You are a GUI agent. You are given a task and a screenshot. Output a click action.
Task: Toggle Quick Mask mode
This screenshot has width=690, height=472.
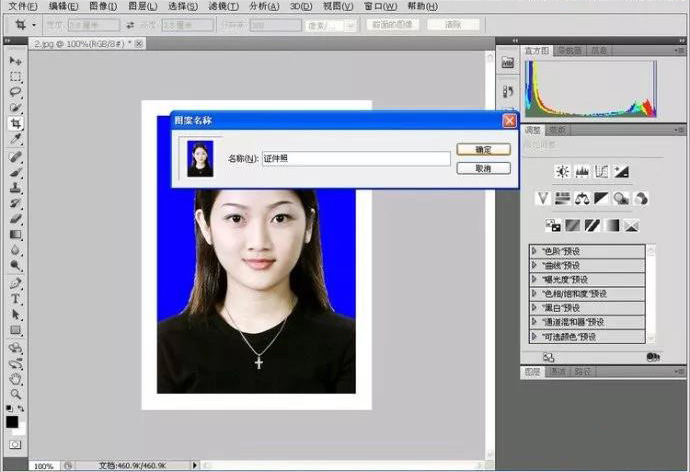click(15, 444)
